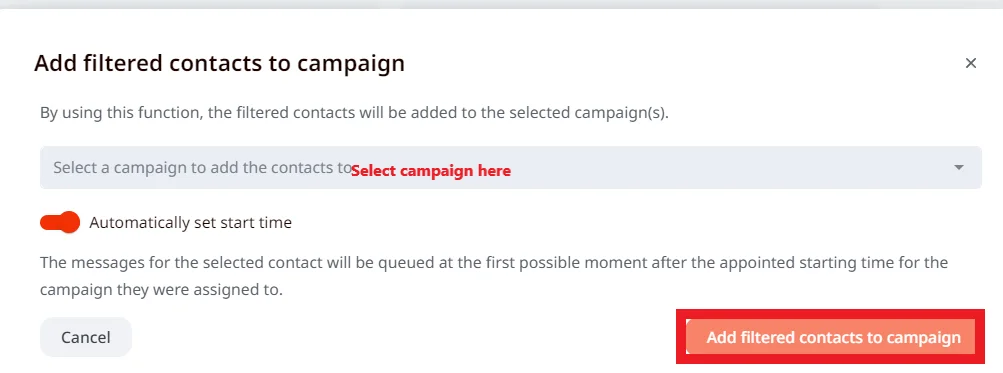The height and width of the screenshot is (373, 1003).
Task: Click the red 'Select campaign here' annotation
Action: click(x=430, y=171)
